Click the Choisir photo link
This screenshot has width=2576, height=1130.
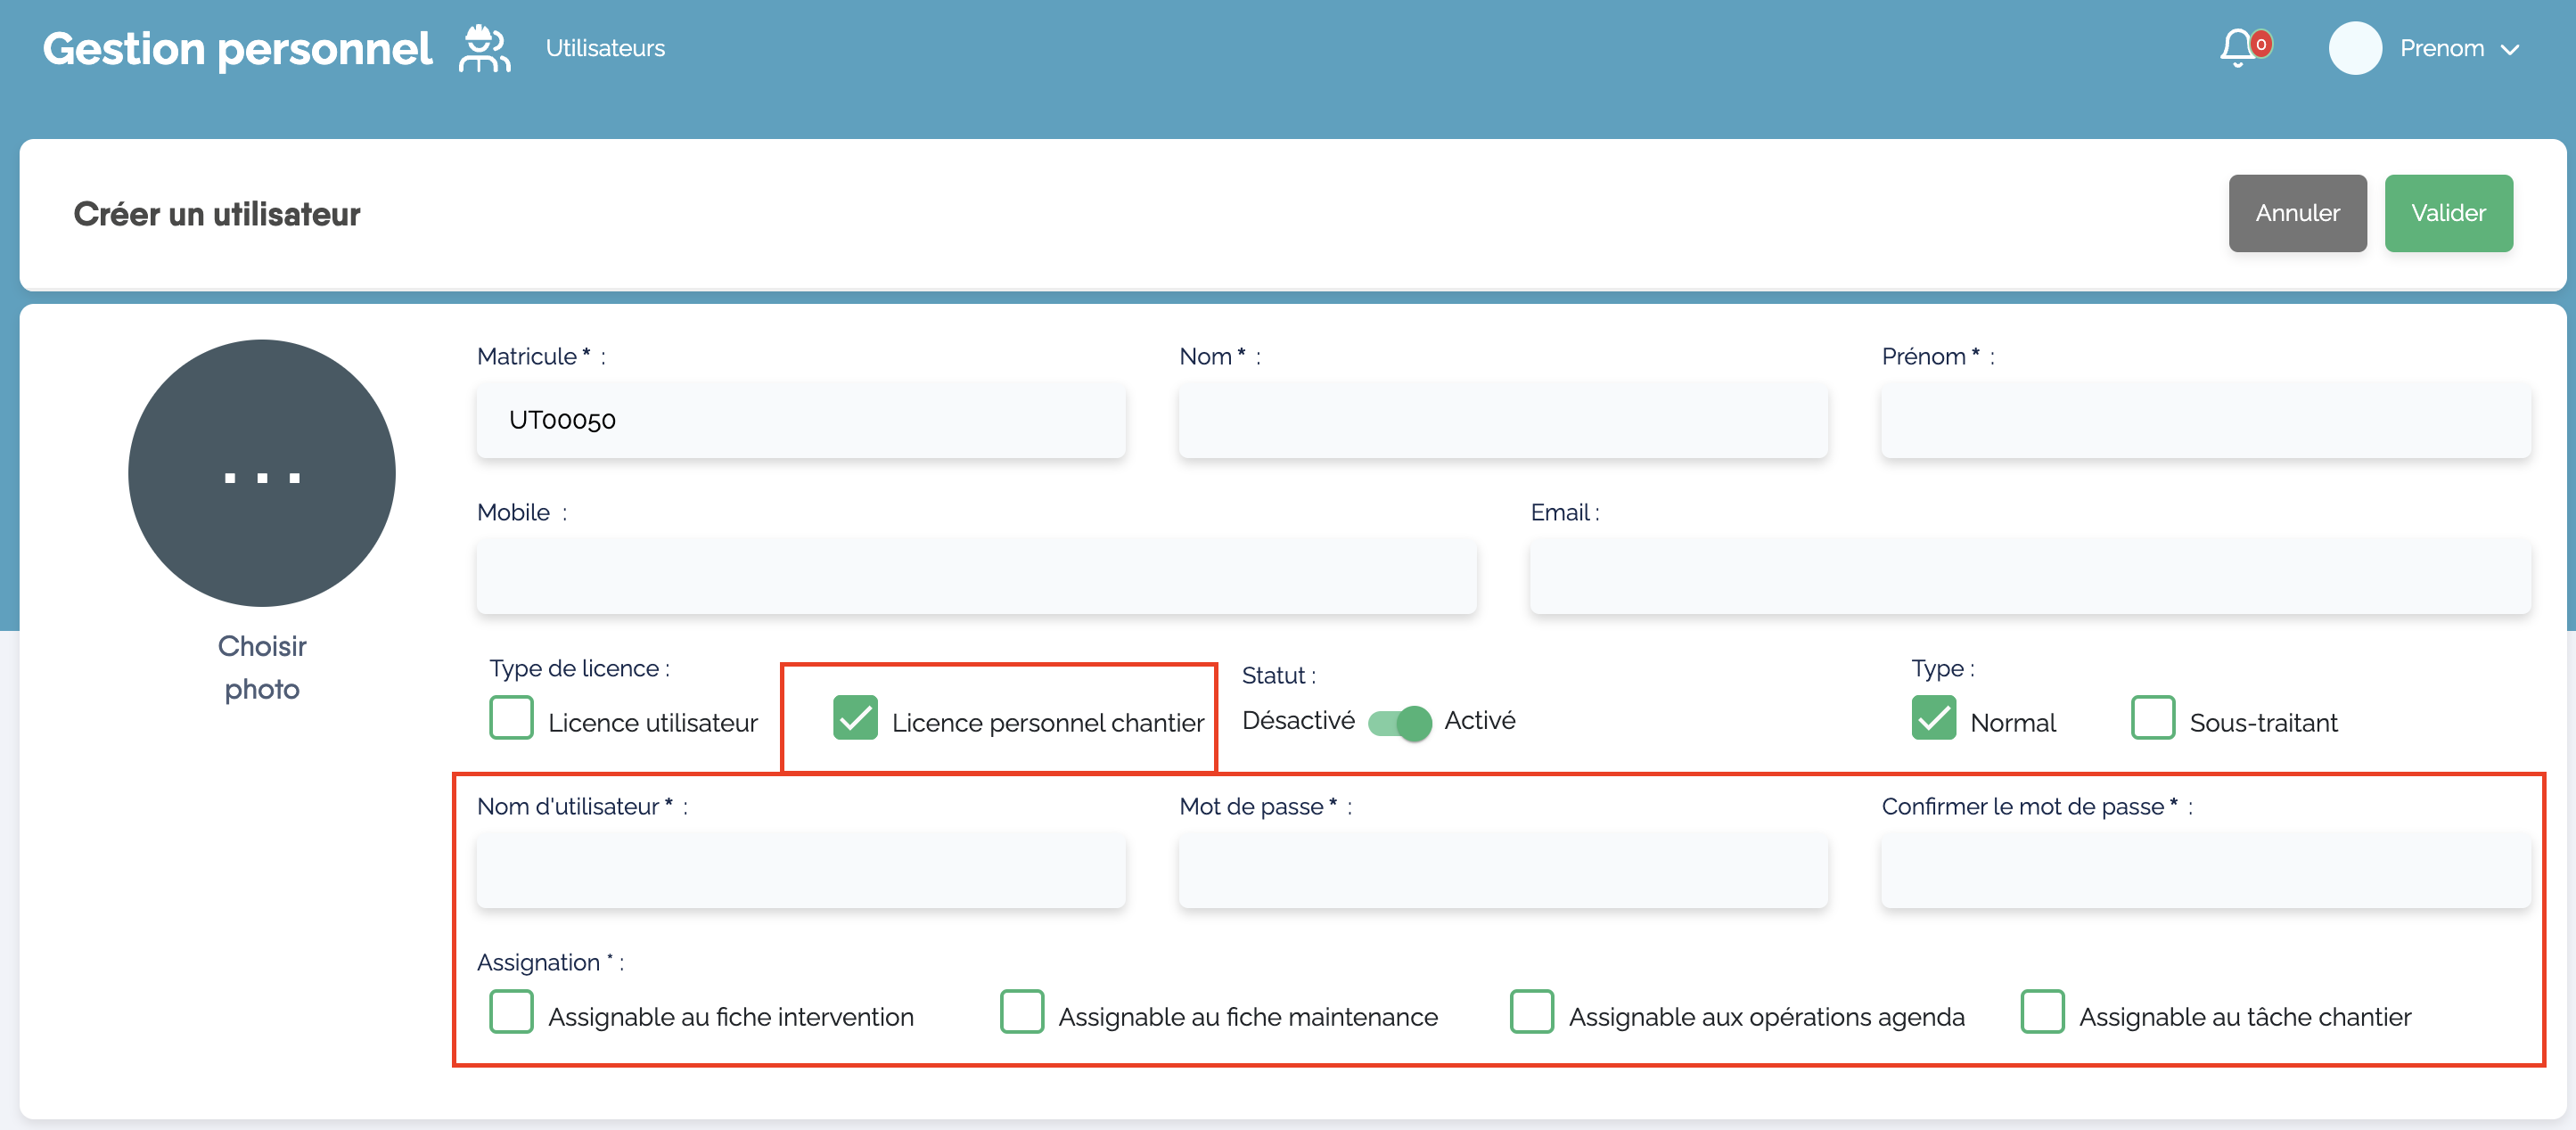(262, 667)
